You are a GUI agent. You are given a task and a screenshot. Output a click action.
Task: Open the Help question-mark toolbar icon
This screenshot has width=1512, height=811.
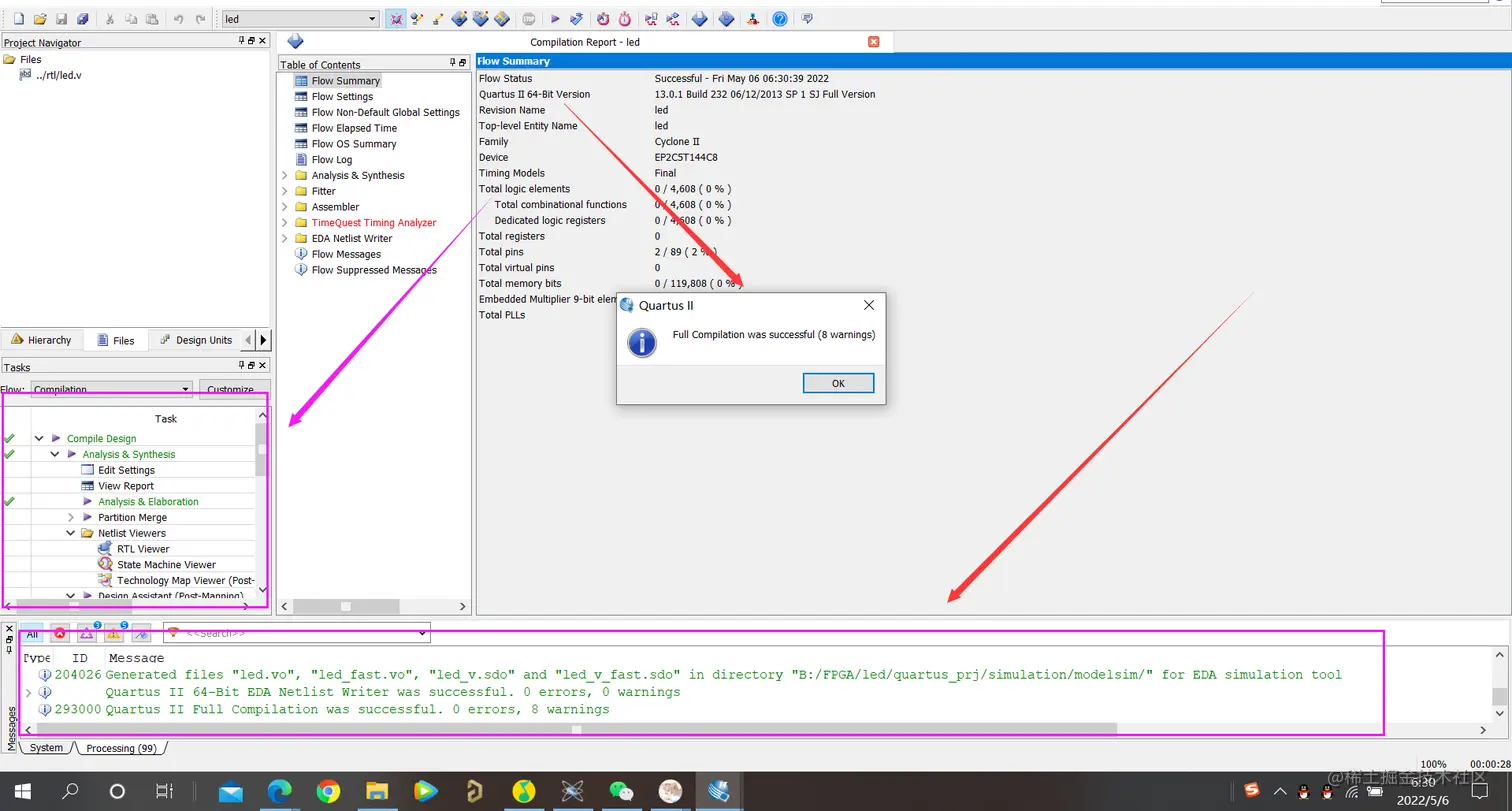(x=780, y=19)
